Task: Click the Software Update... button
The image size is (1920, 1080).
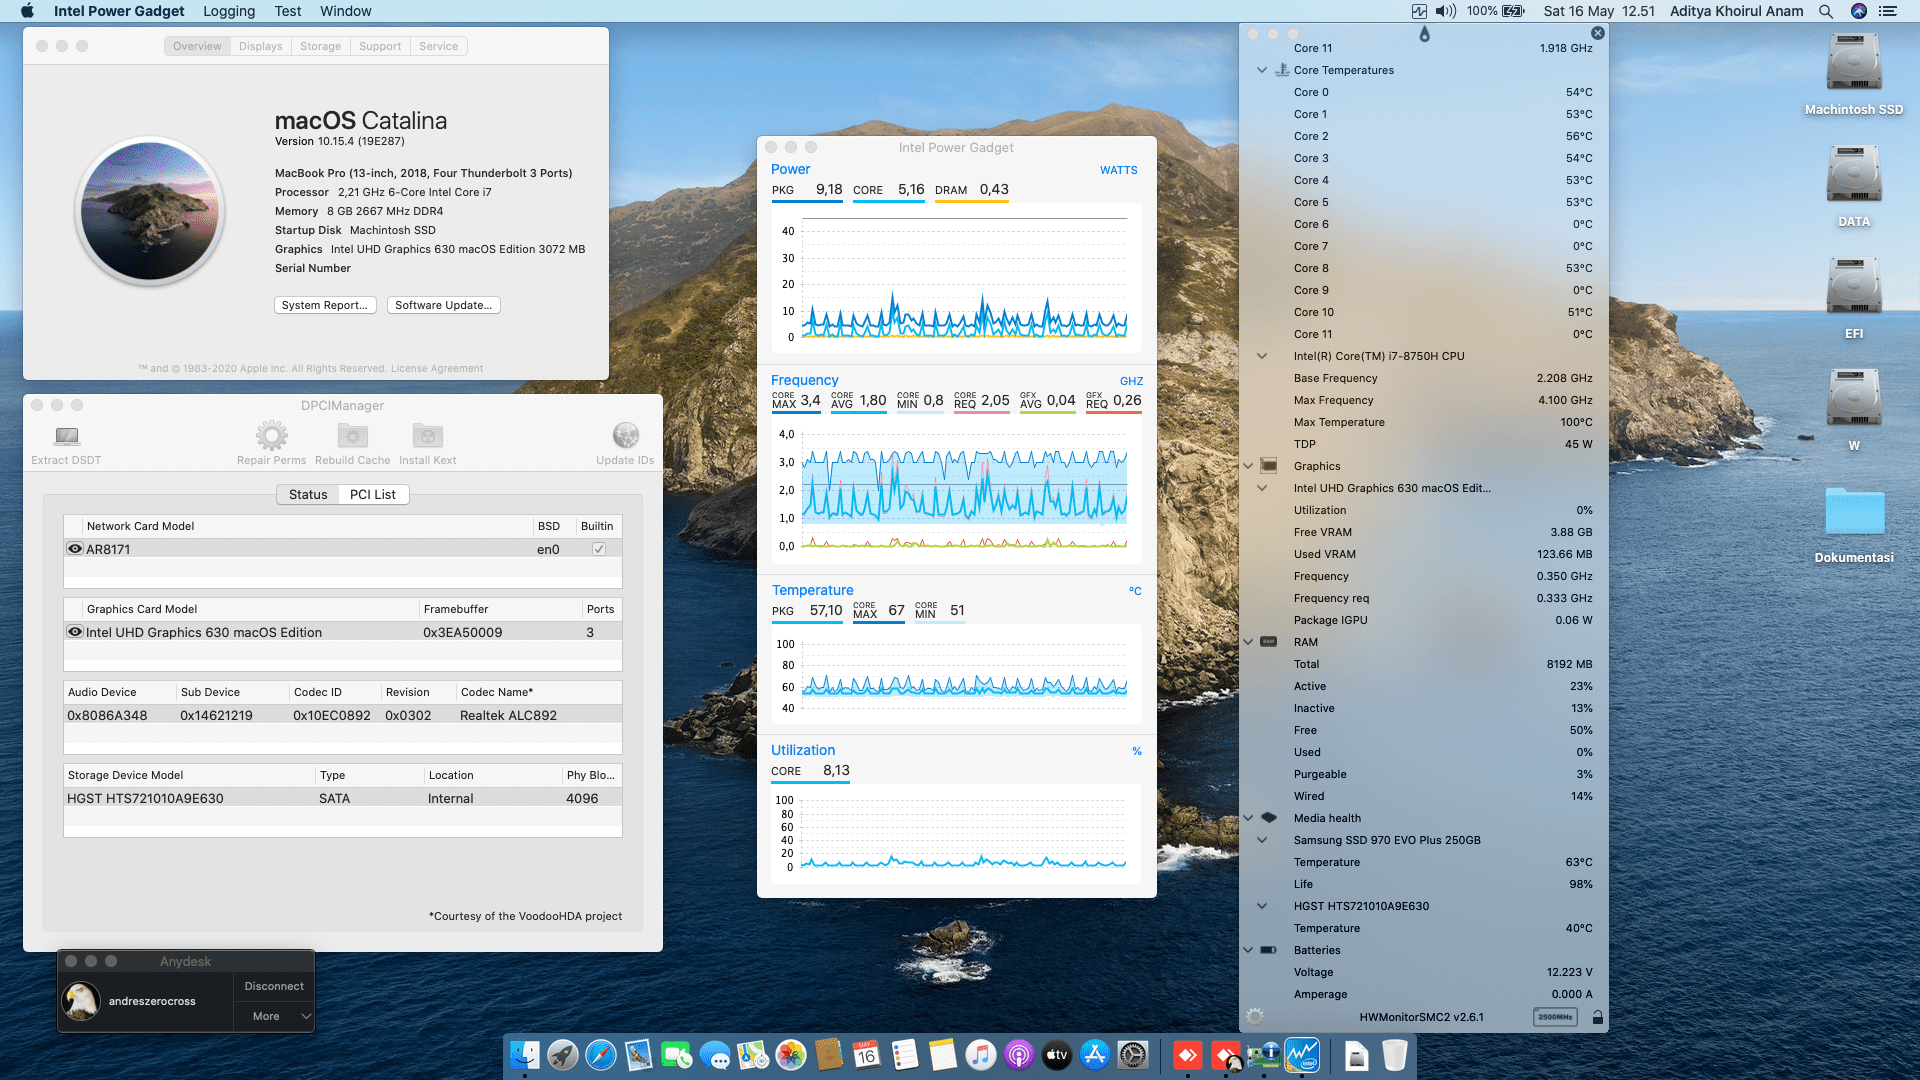Action: (x=443, y=305)
